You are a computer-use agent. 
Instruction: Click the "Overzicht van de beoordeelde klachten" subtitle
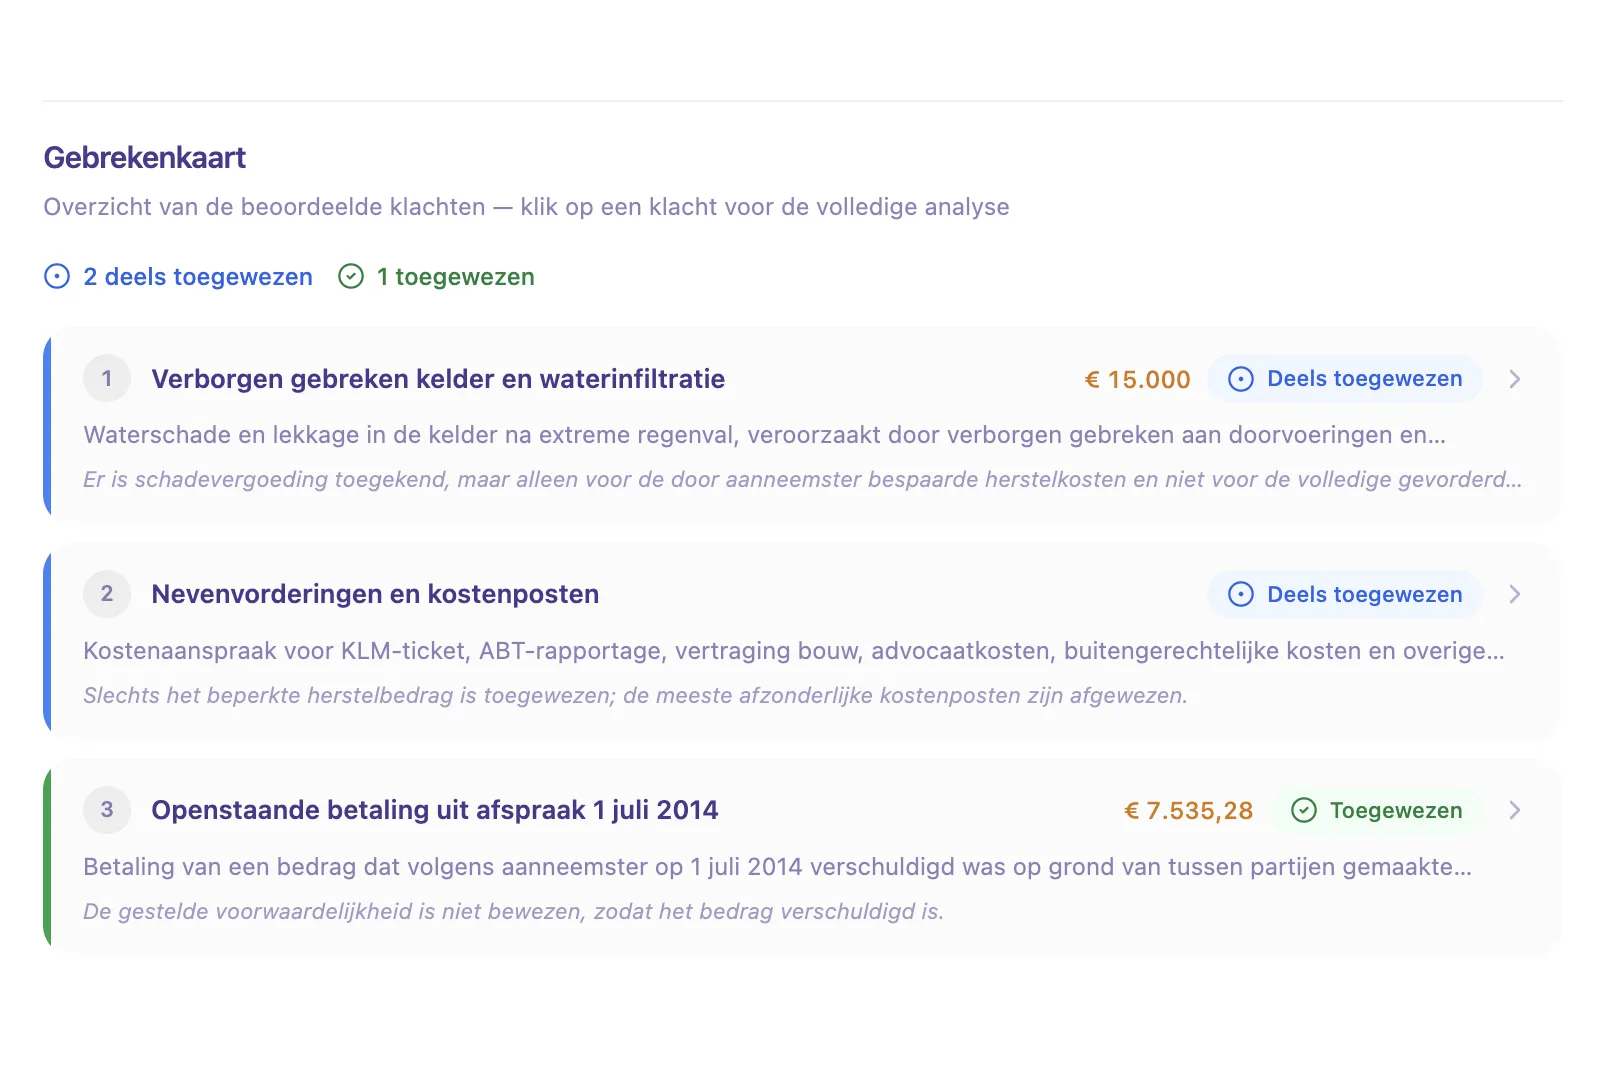tap(526, 207)
